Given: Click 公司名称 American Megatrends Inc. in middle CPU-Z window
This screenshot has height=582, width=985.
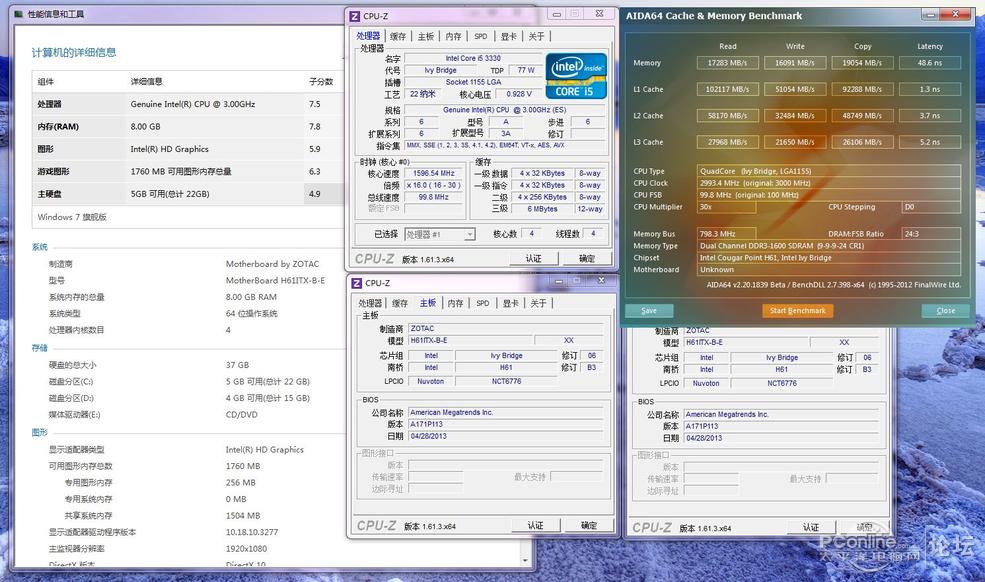Looking at the screenshot, I should [x=506, y=413].
